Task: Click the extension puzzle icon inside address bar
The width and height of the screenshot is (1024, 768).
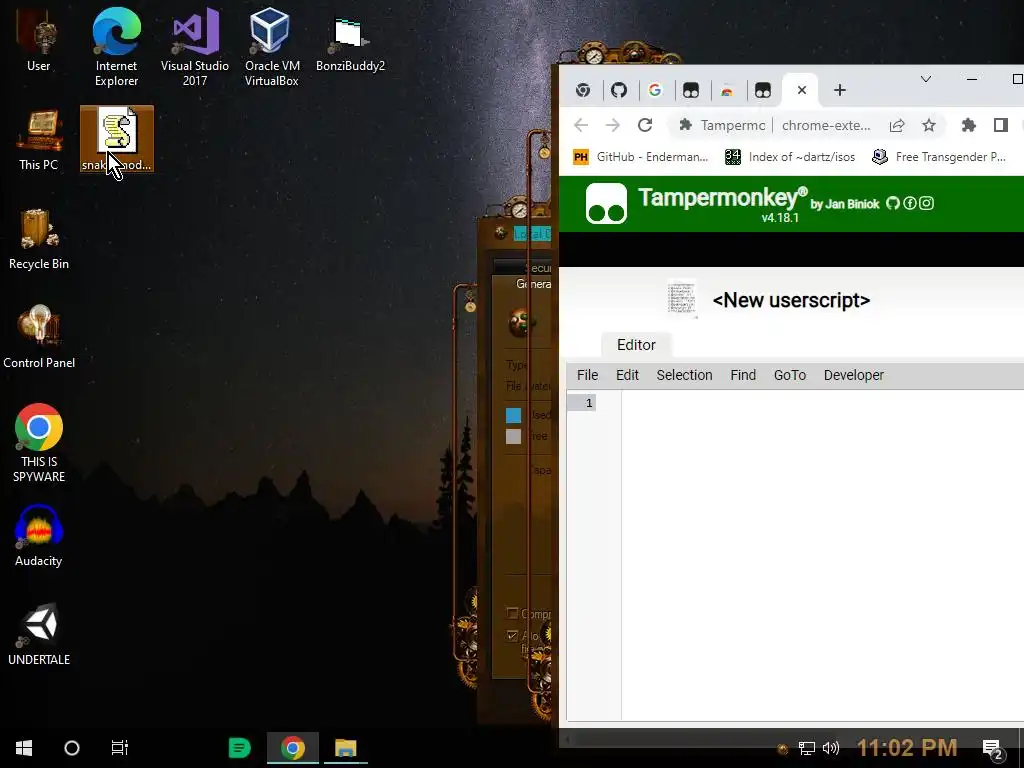Action: (685, 125)
